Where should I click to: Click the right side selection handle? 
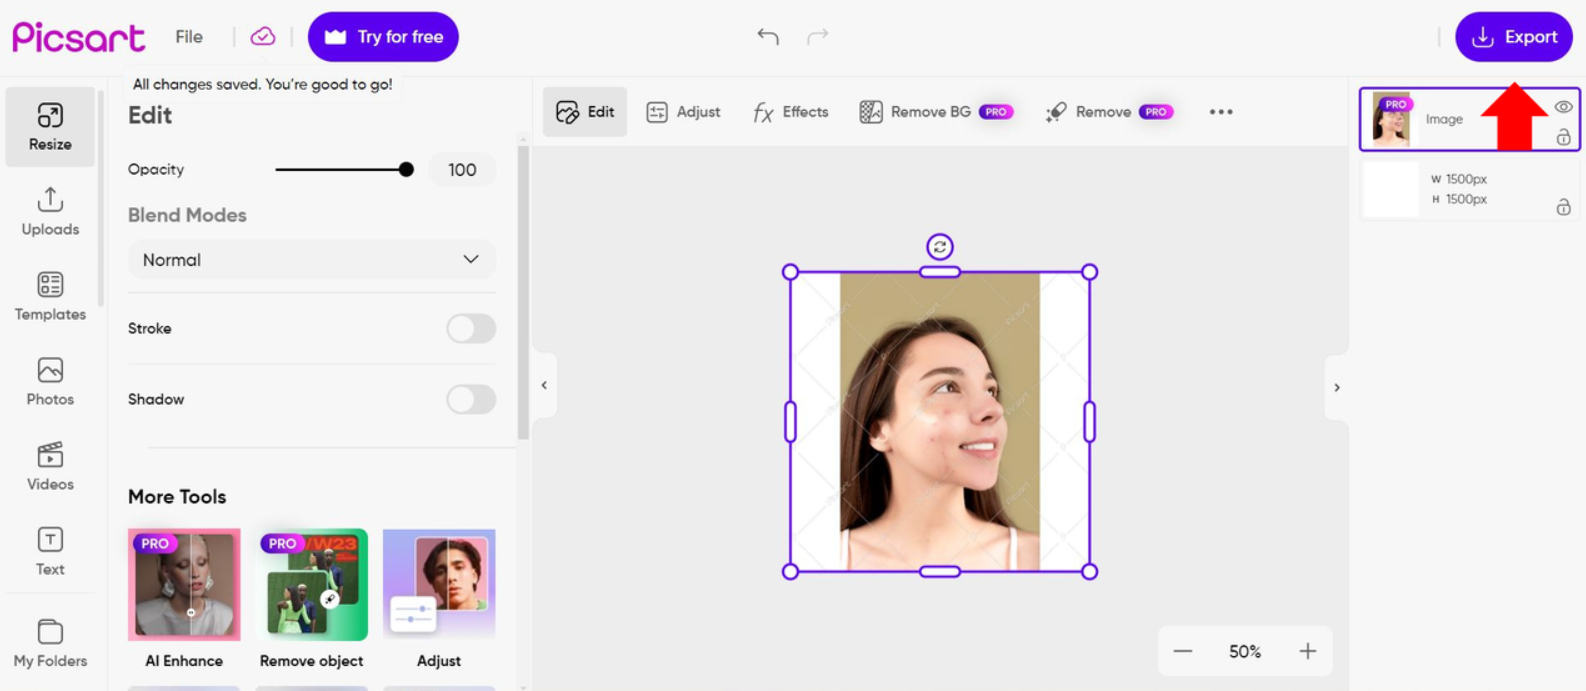coord(1090,422)
